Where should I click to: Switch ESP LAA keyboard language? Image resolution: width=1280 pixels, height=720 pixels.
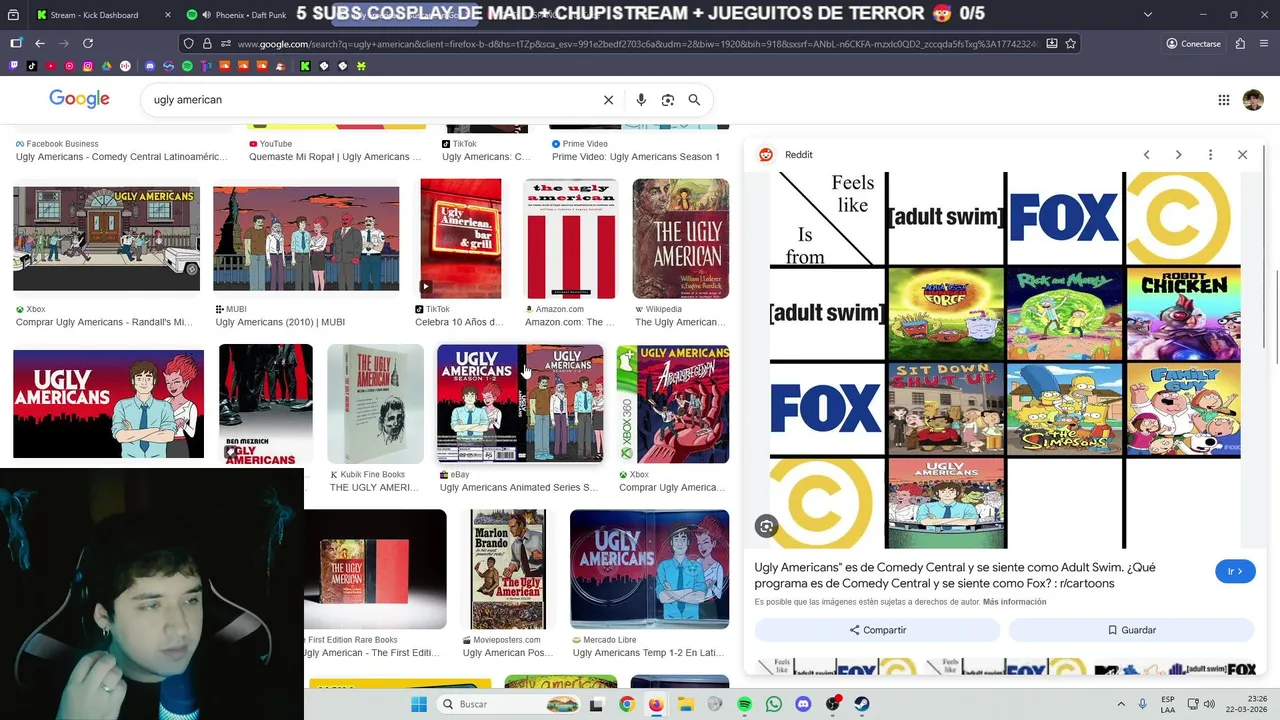1168,704
